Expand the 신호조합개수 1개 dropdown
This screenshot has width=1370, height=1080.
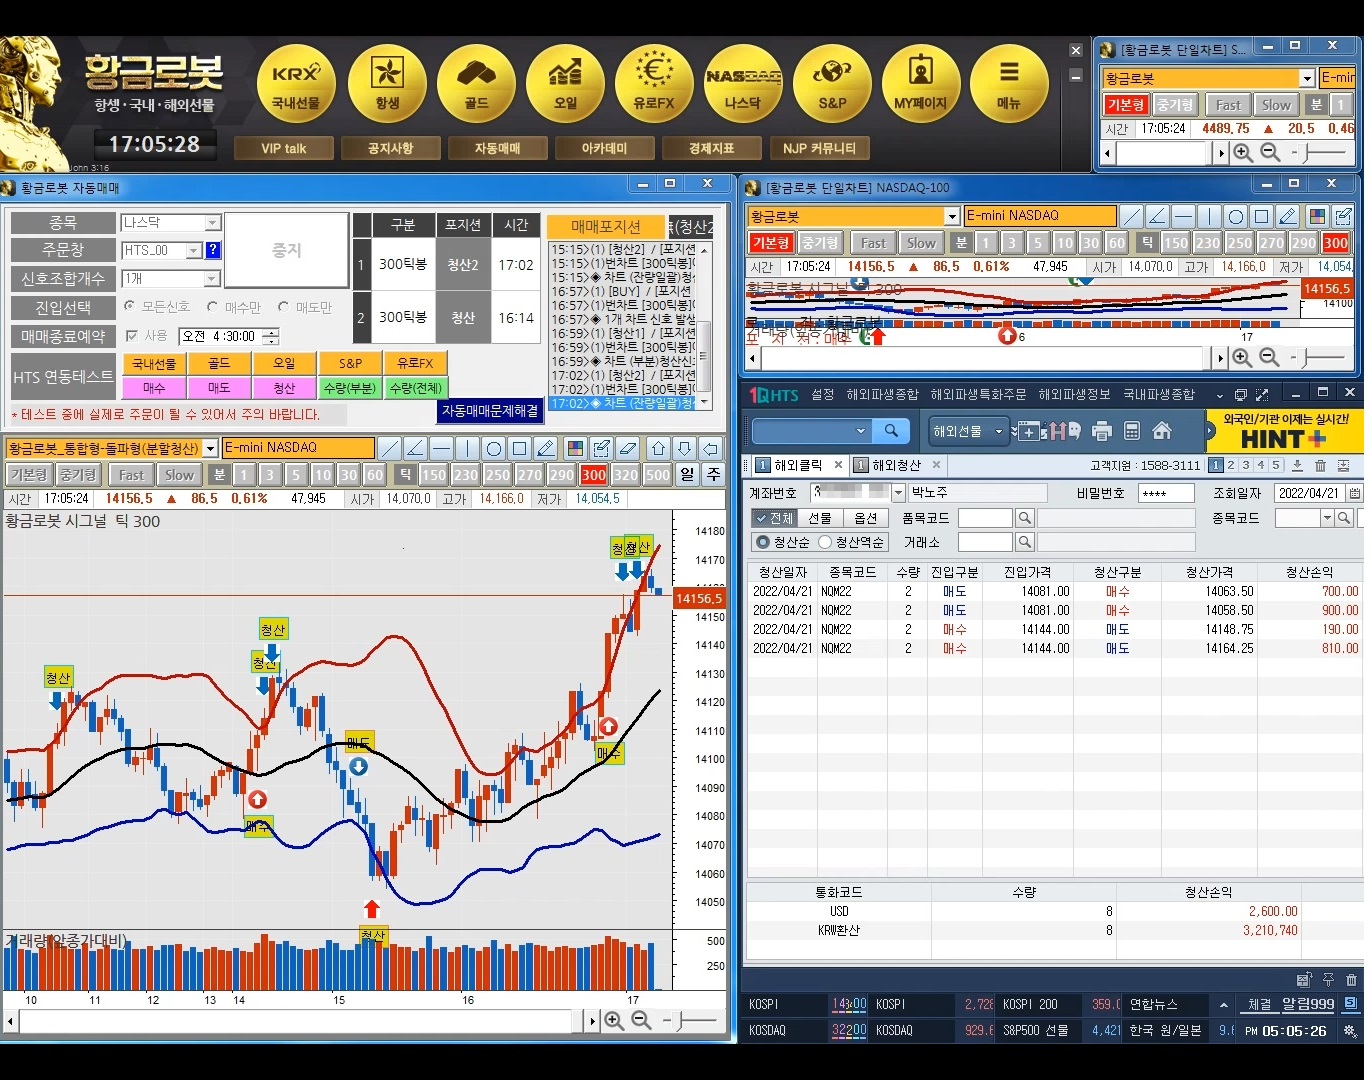212,279
